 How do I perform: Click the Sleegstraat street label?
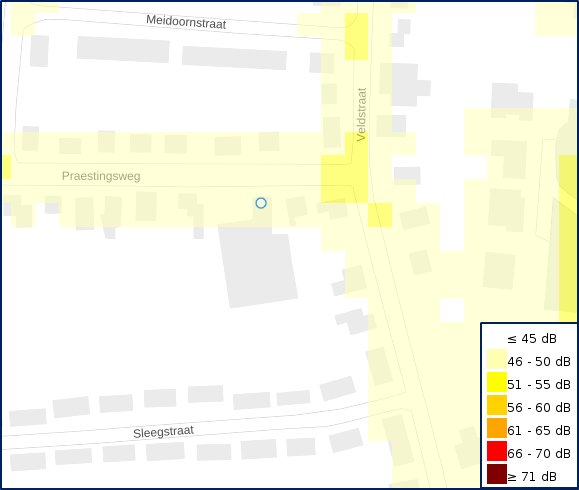(164, 432)
